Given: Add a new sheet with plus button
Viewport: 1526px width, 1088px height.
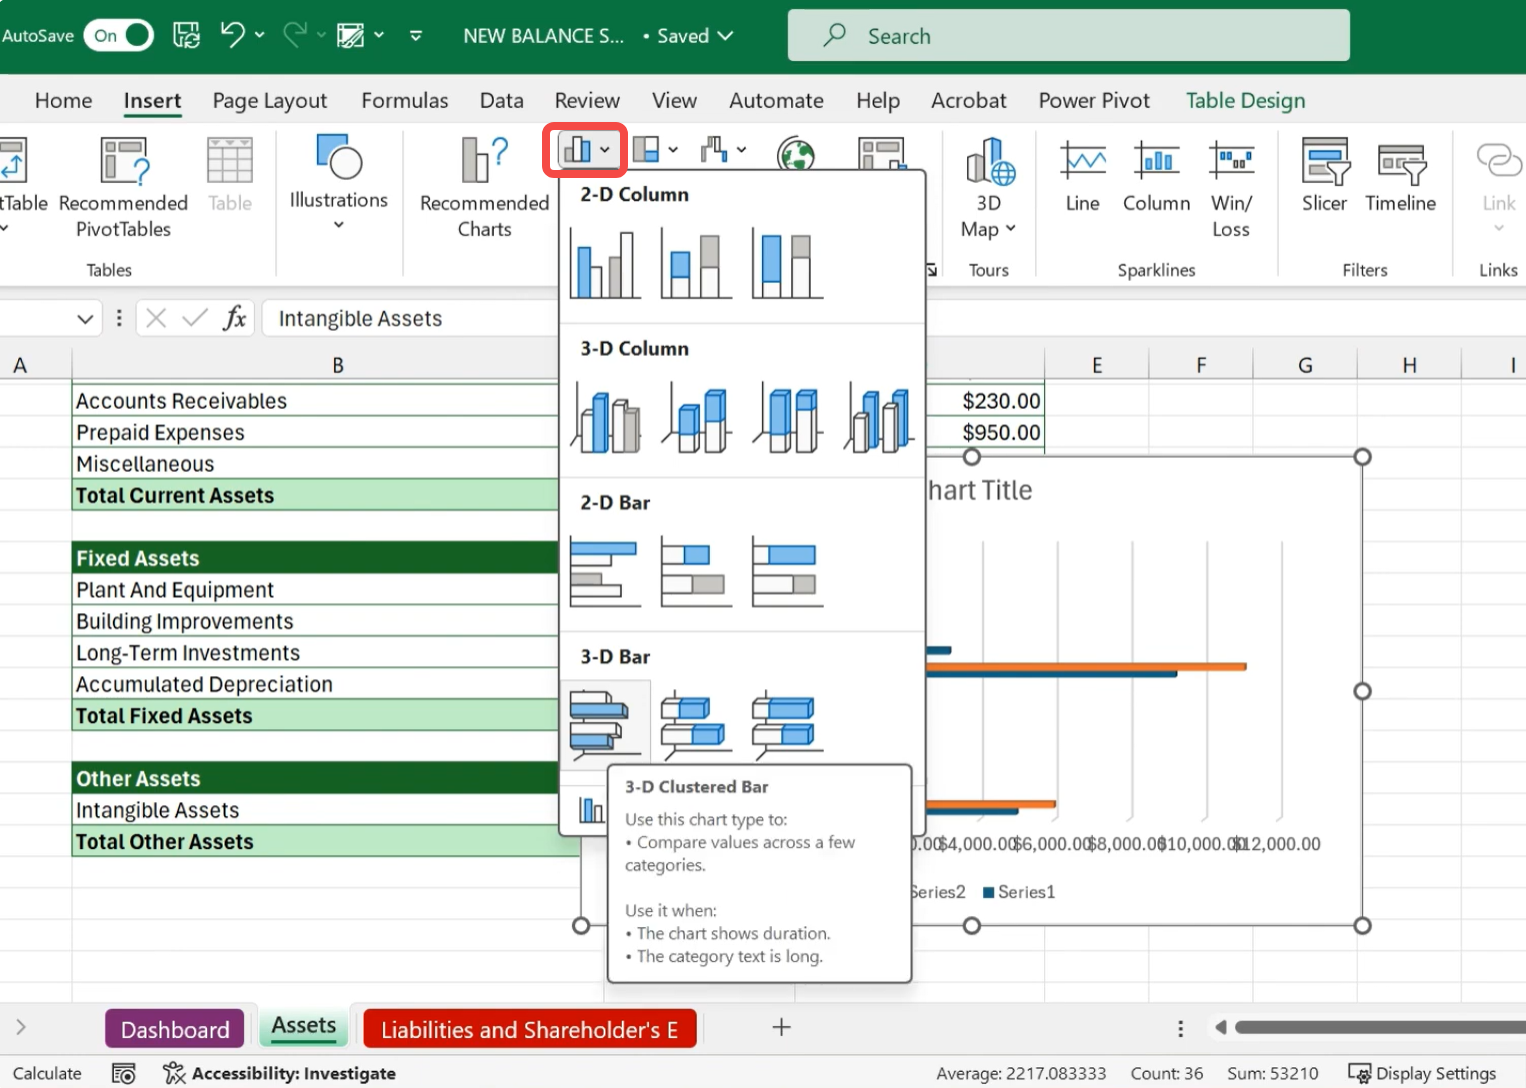Looking at the screenshot, I should (x=782, y=1027).
